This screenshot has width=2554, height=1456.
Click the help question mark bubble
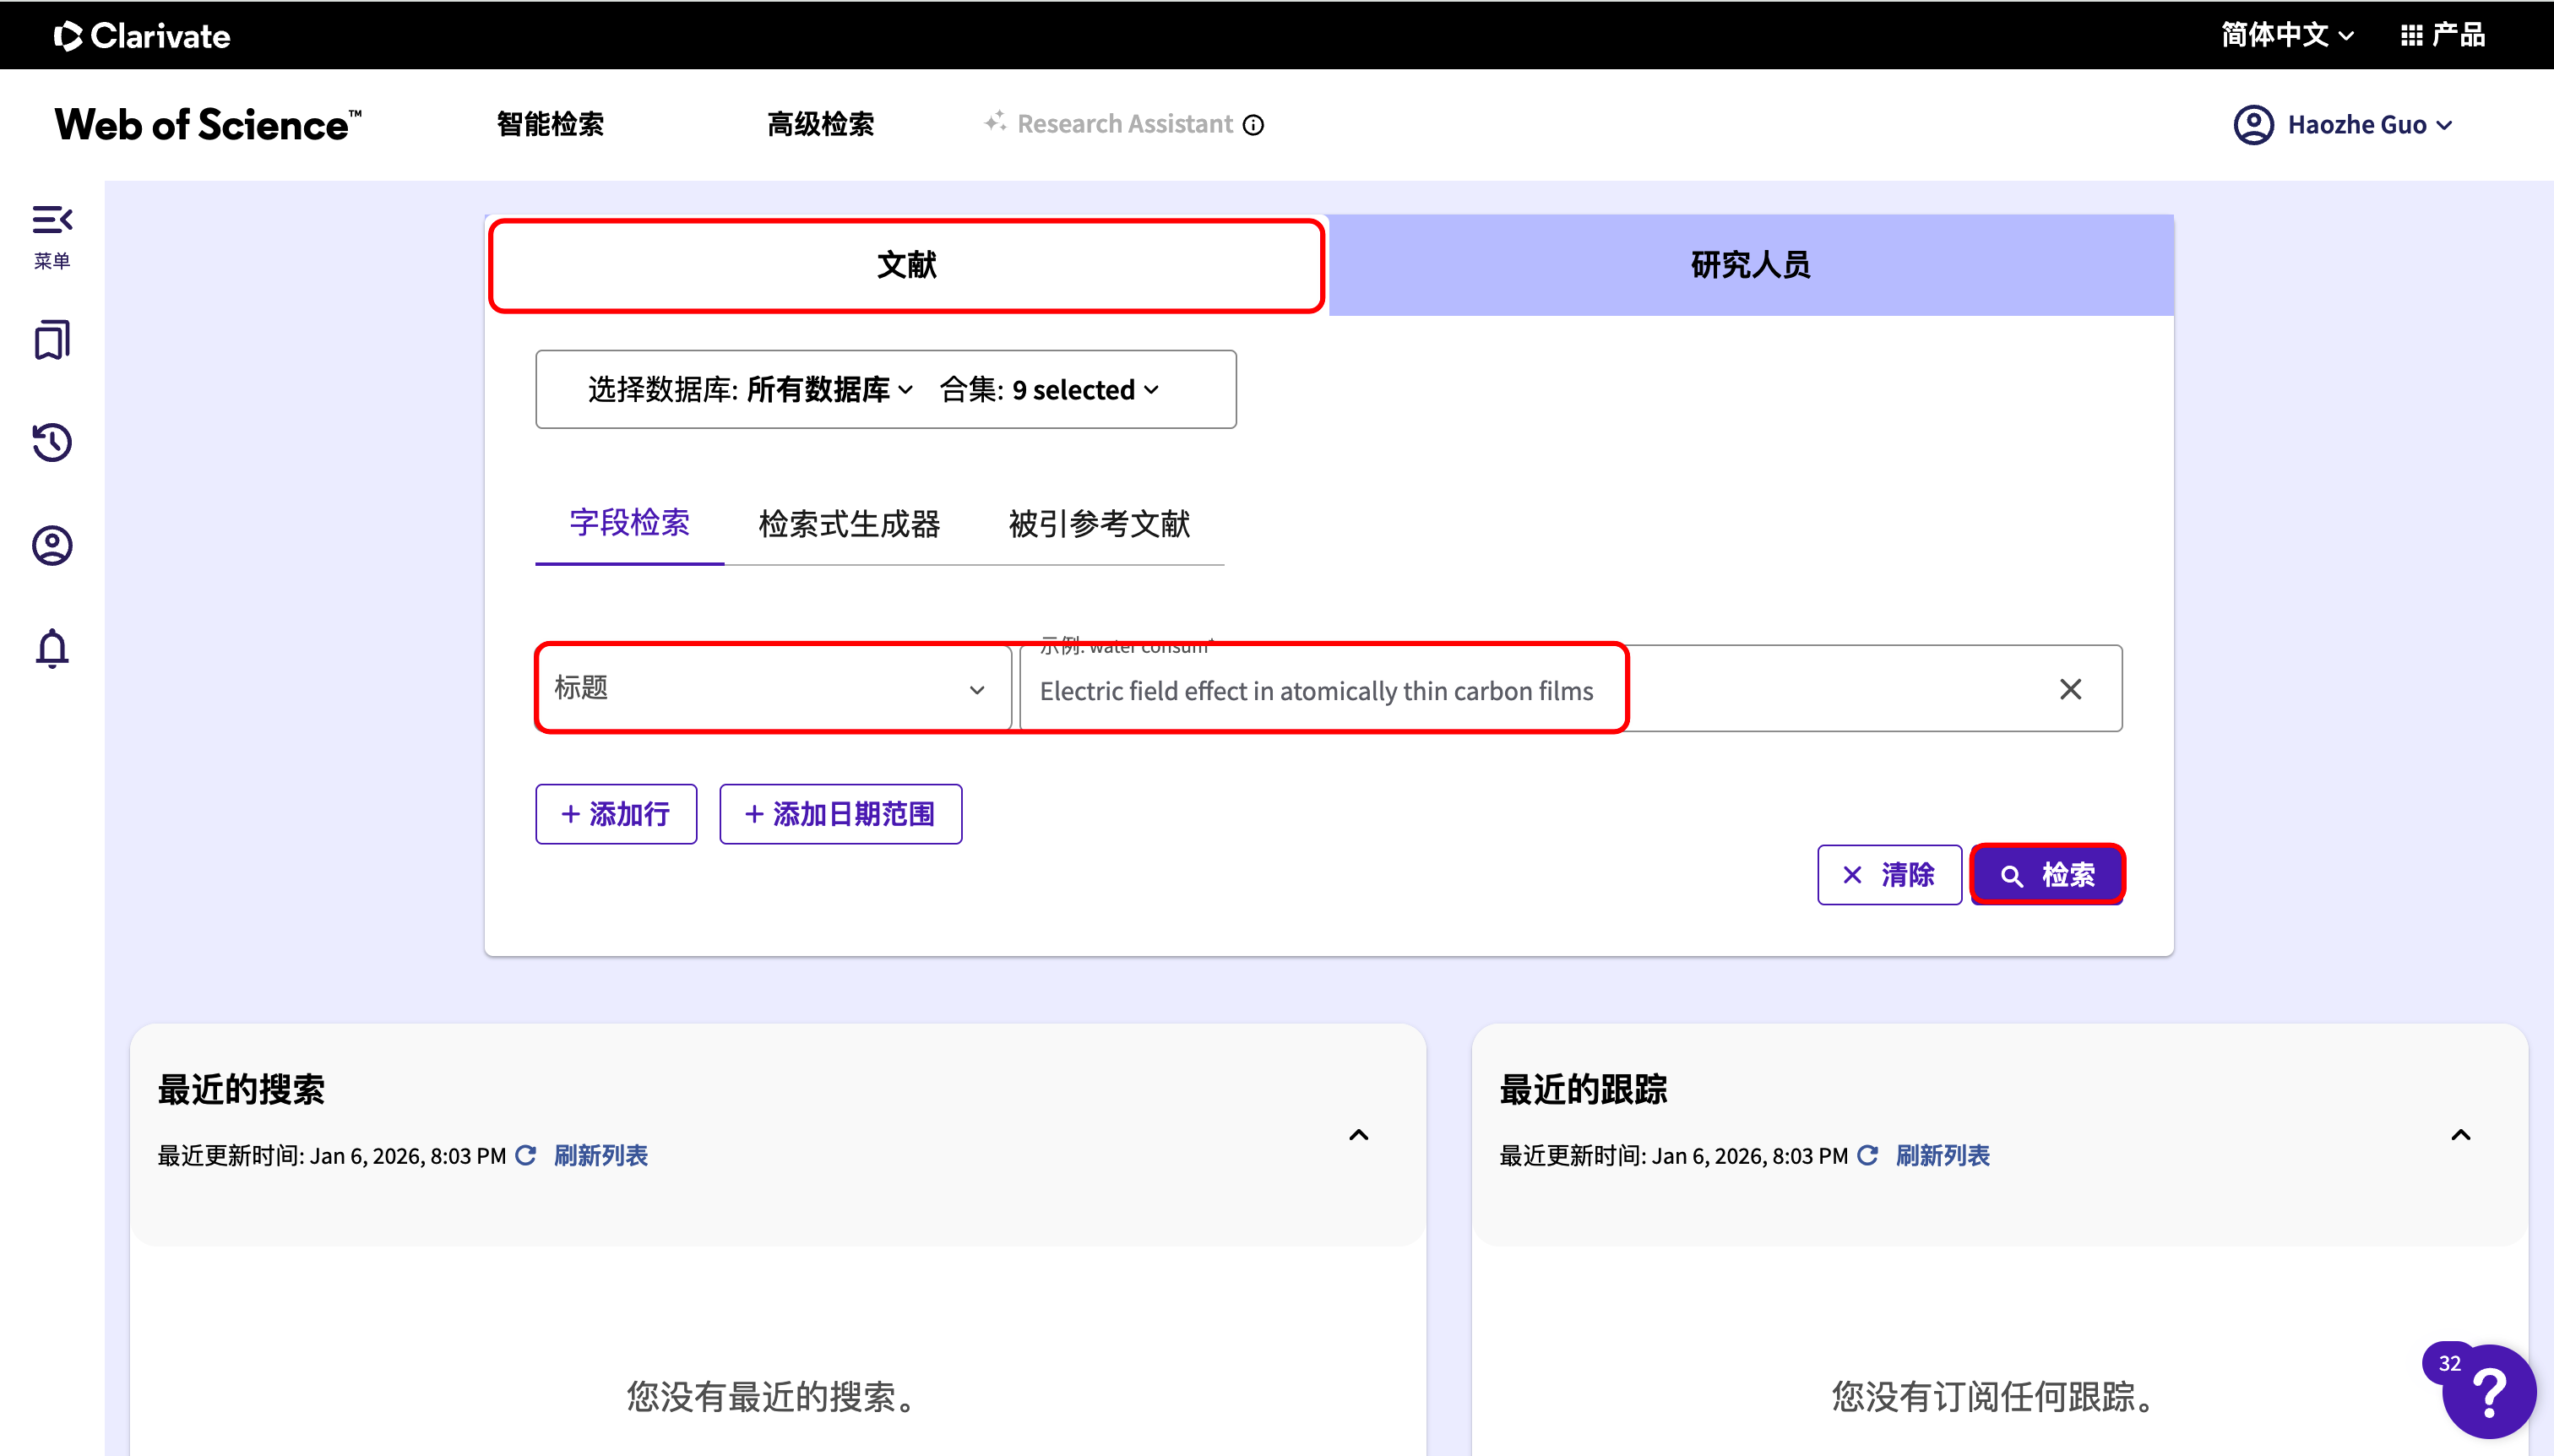[x=2488, y=1392]
